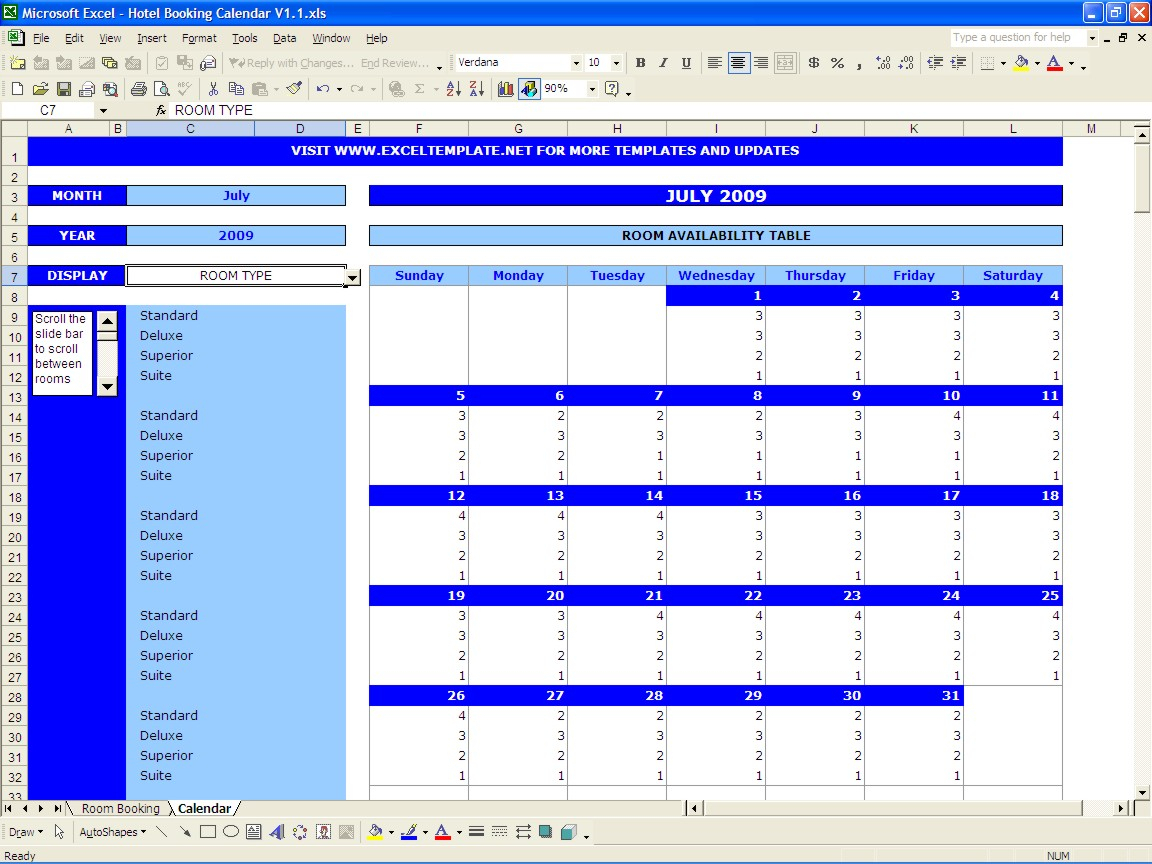Toggle Italic formatting
This screenshot has height=864, width=1152.
pos(663,63)
